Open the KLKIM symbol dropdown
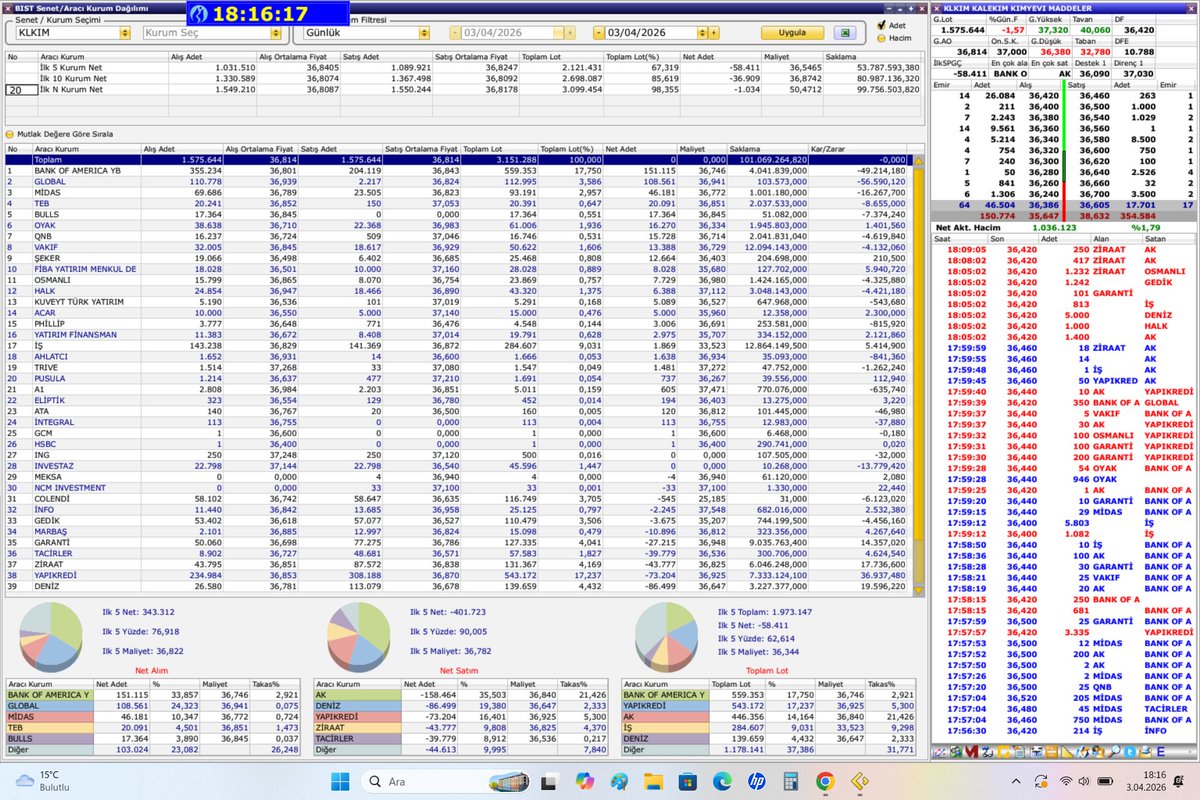This screenshot has width=1200, height=800. pyautogui.click(x=125, y=32)
